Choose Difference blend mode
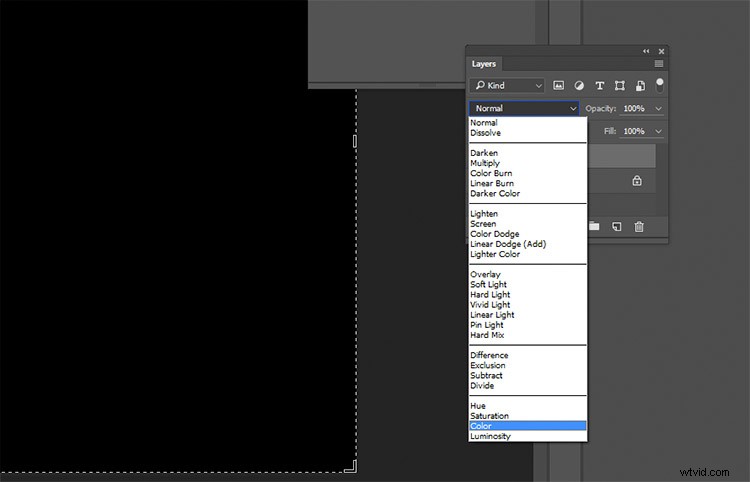Screen dimensions: 750x482 tap(528, 355)
